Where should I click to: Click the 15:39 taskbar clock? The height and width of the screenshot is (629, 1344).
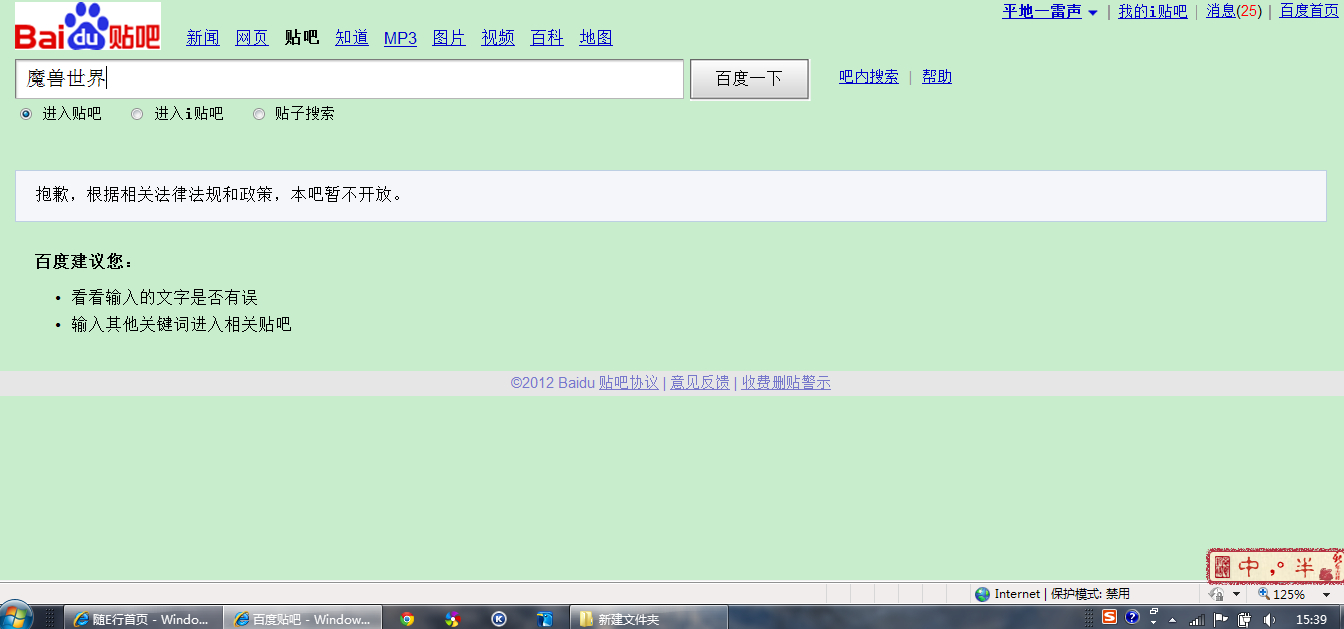click(x=1311, y=620)
